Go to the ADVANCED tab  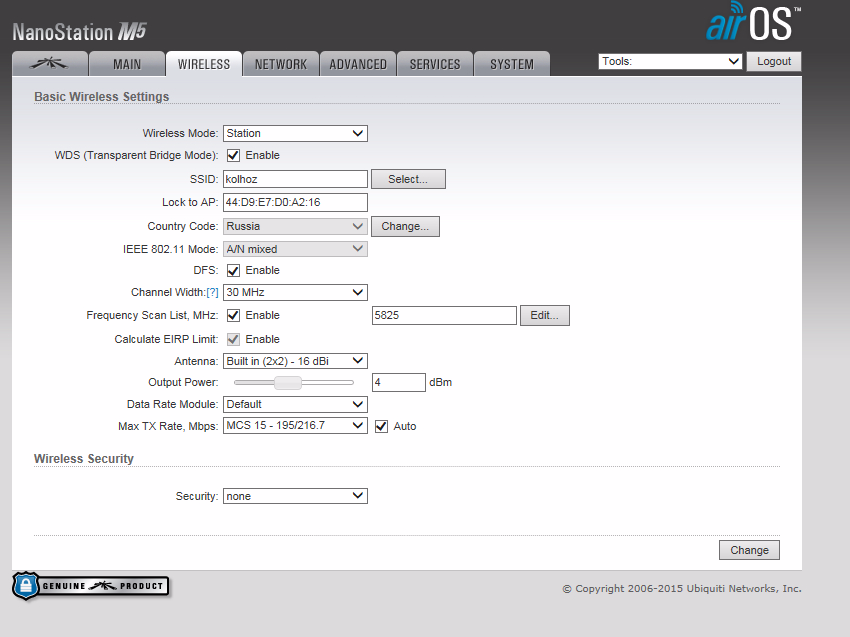coord(358,64)
